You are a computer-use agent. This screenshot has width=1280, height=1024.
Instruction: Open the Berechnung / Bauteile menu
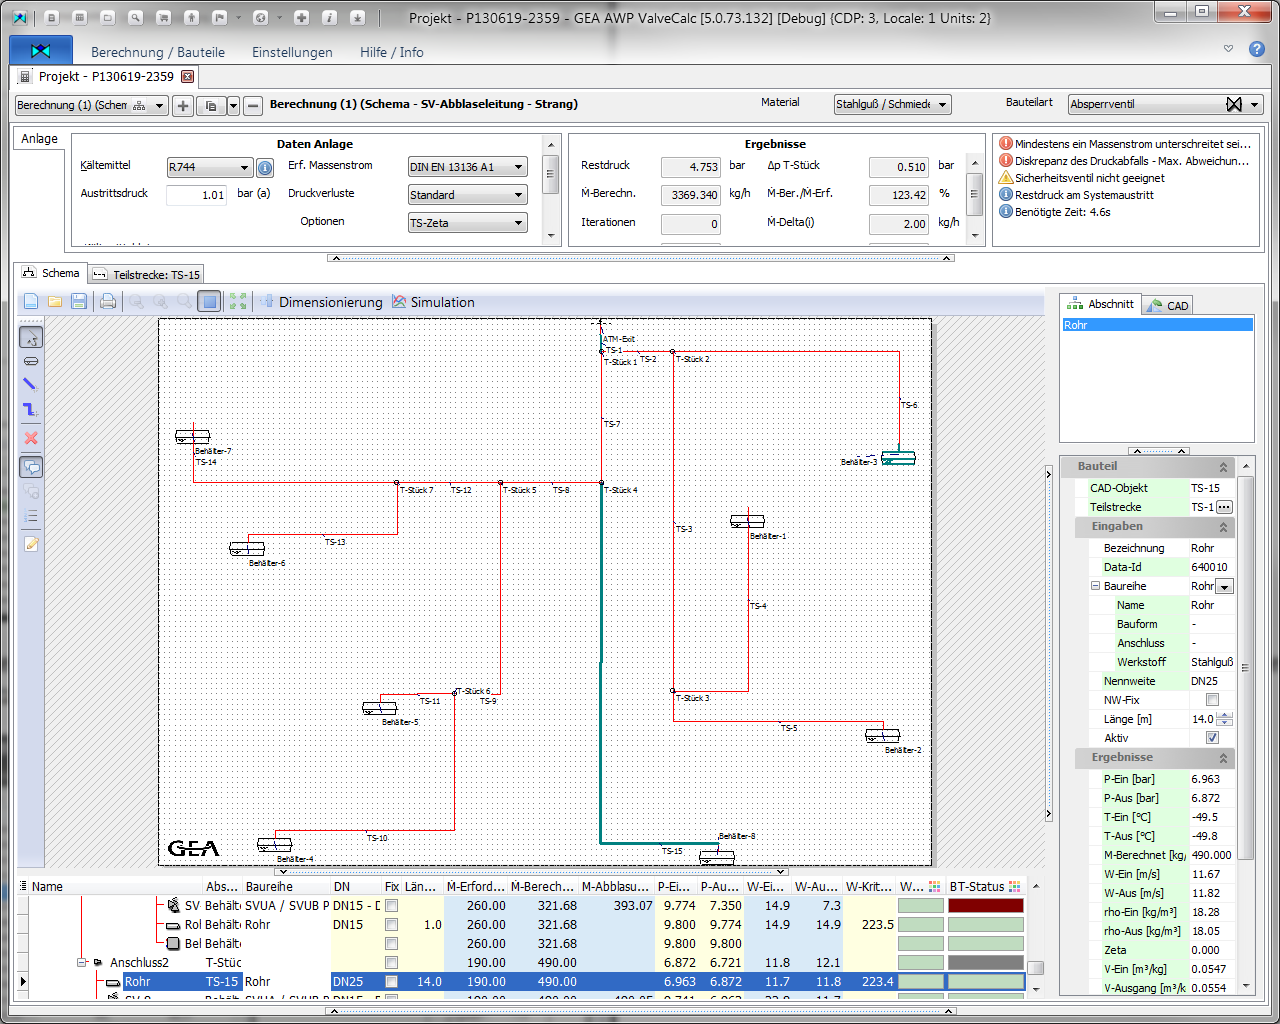click(x=158, y=52)
